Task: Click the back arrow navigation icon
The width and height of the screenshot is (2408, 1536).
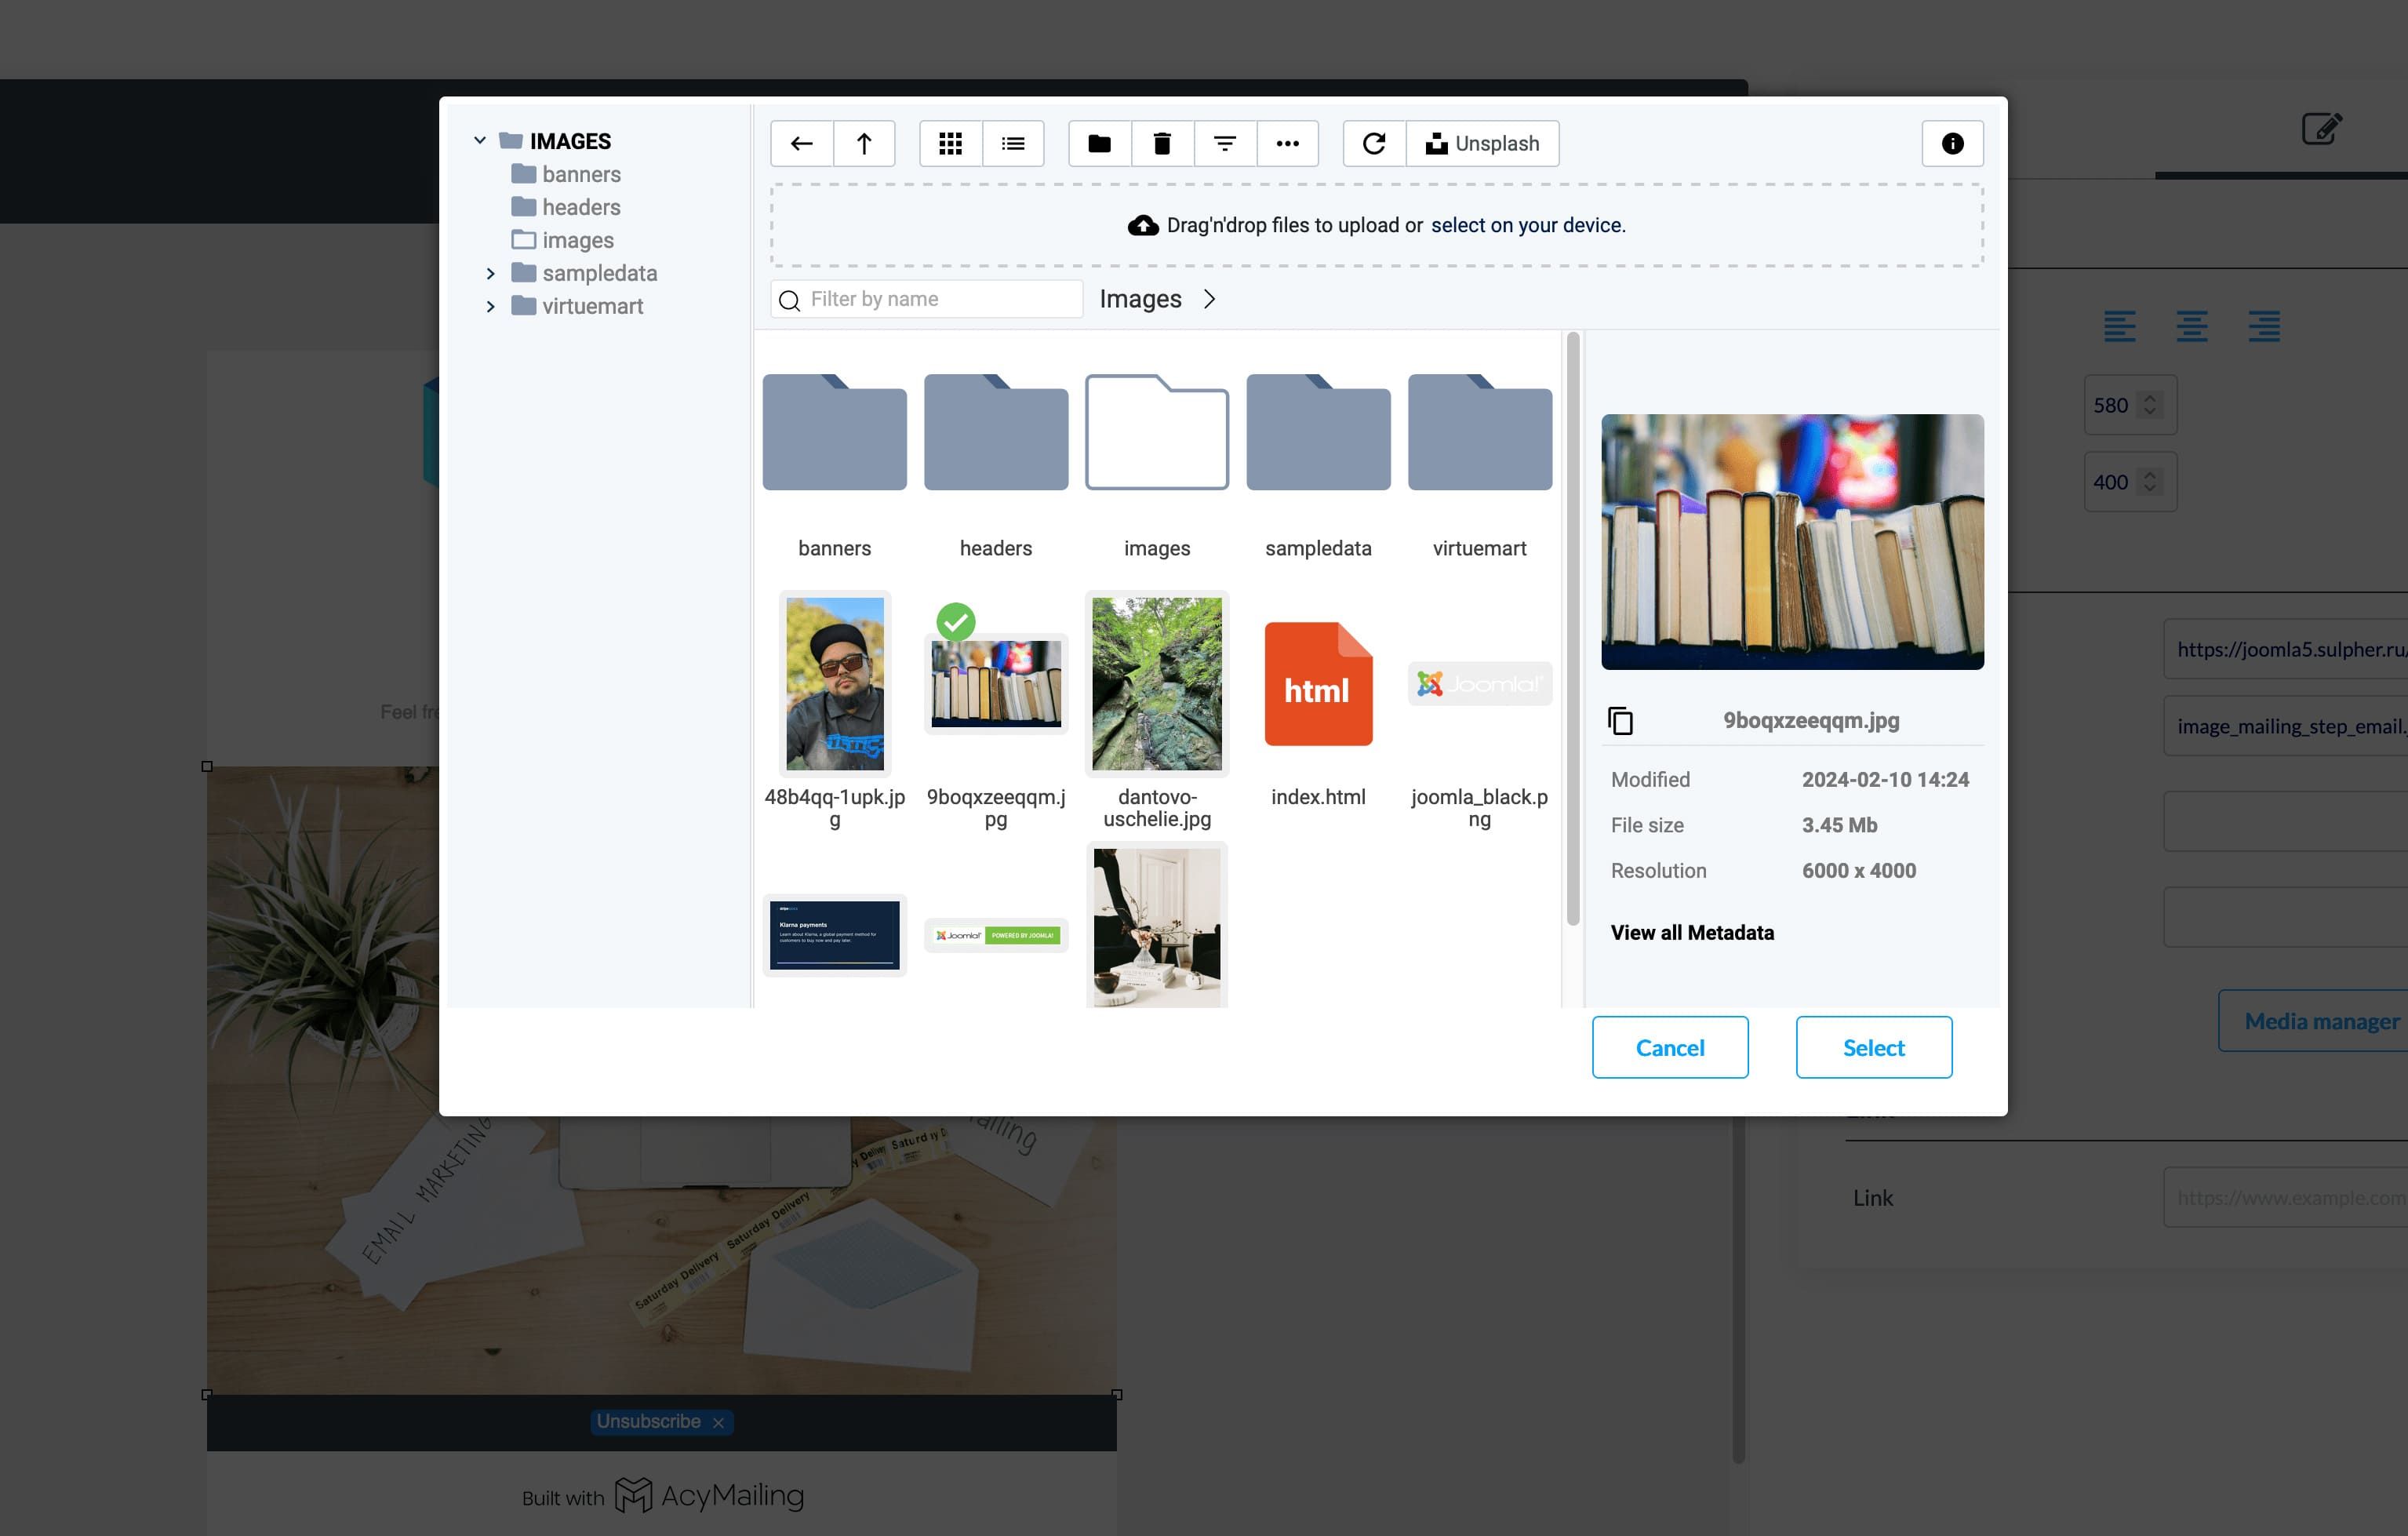Action: (801, 144)
